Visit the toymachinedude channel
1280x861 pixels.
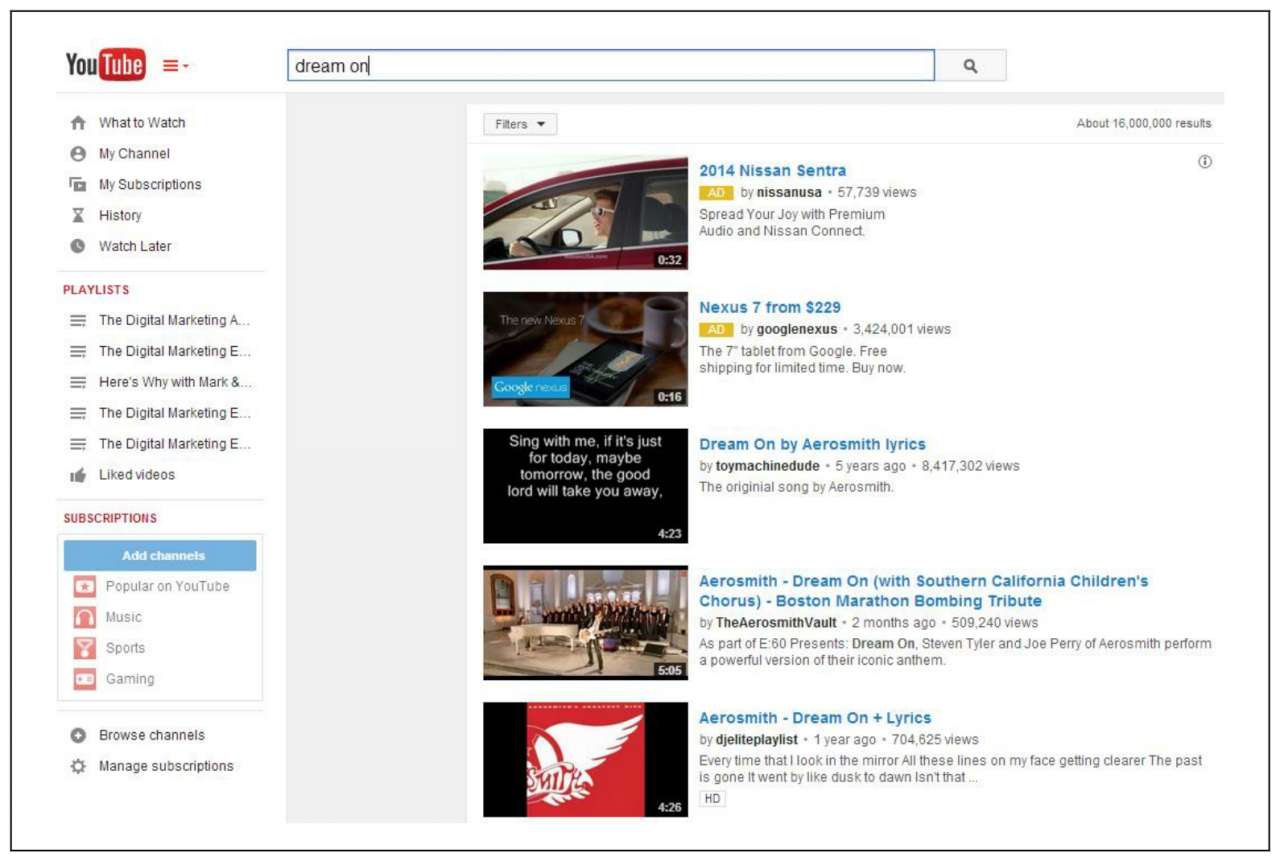click(x=768, y=466)
